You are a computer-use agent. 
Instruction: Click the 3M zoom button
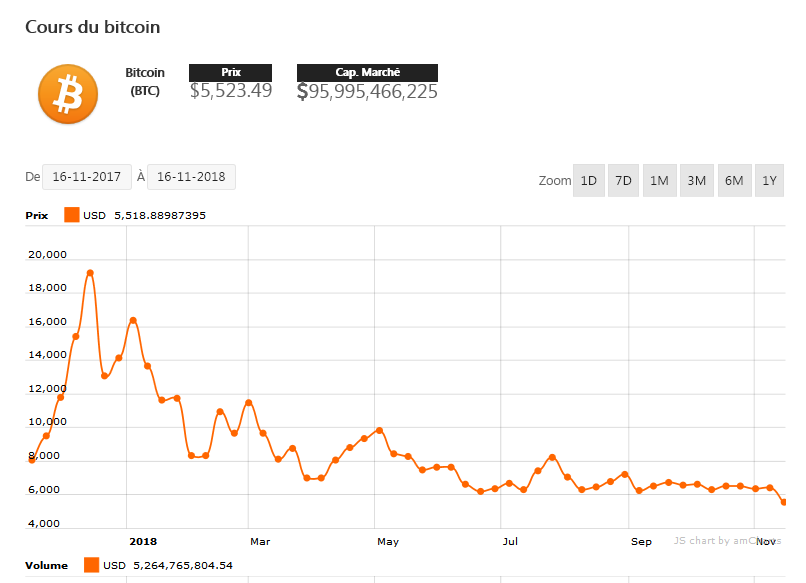pyautogui.click(x=696, y=180)
